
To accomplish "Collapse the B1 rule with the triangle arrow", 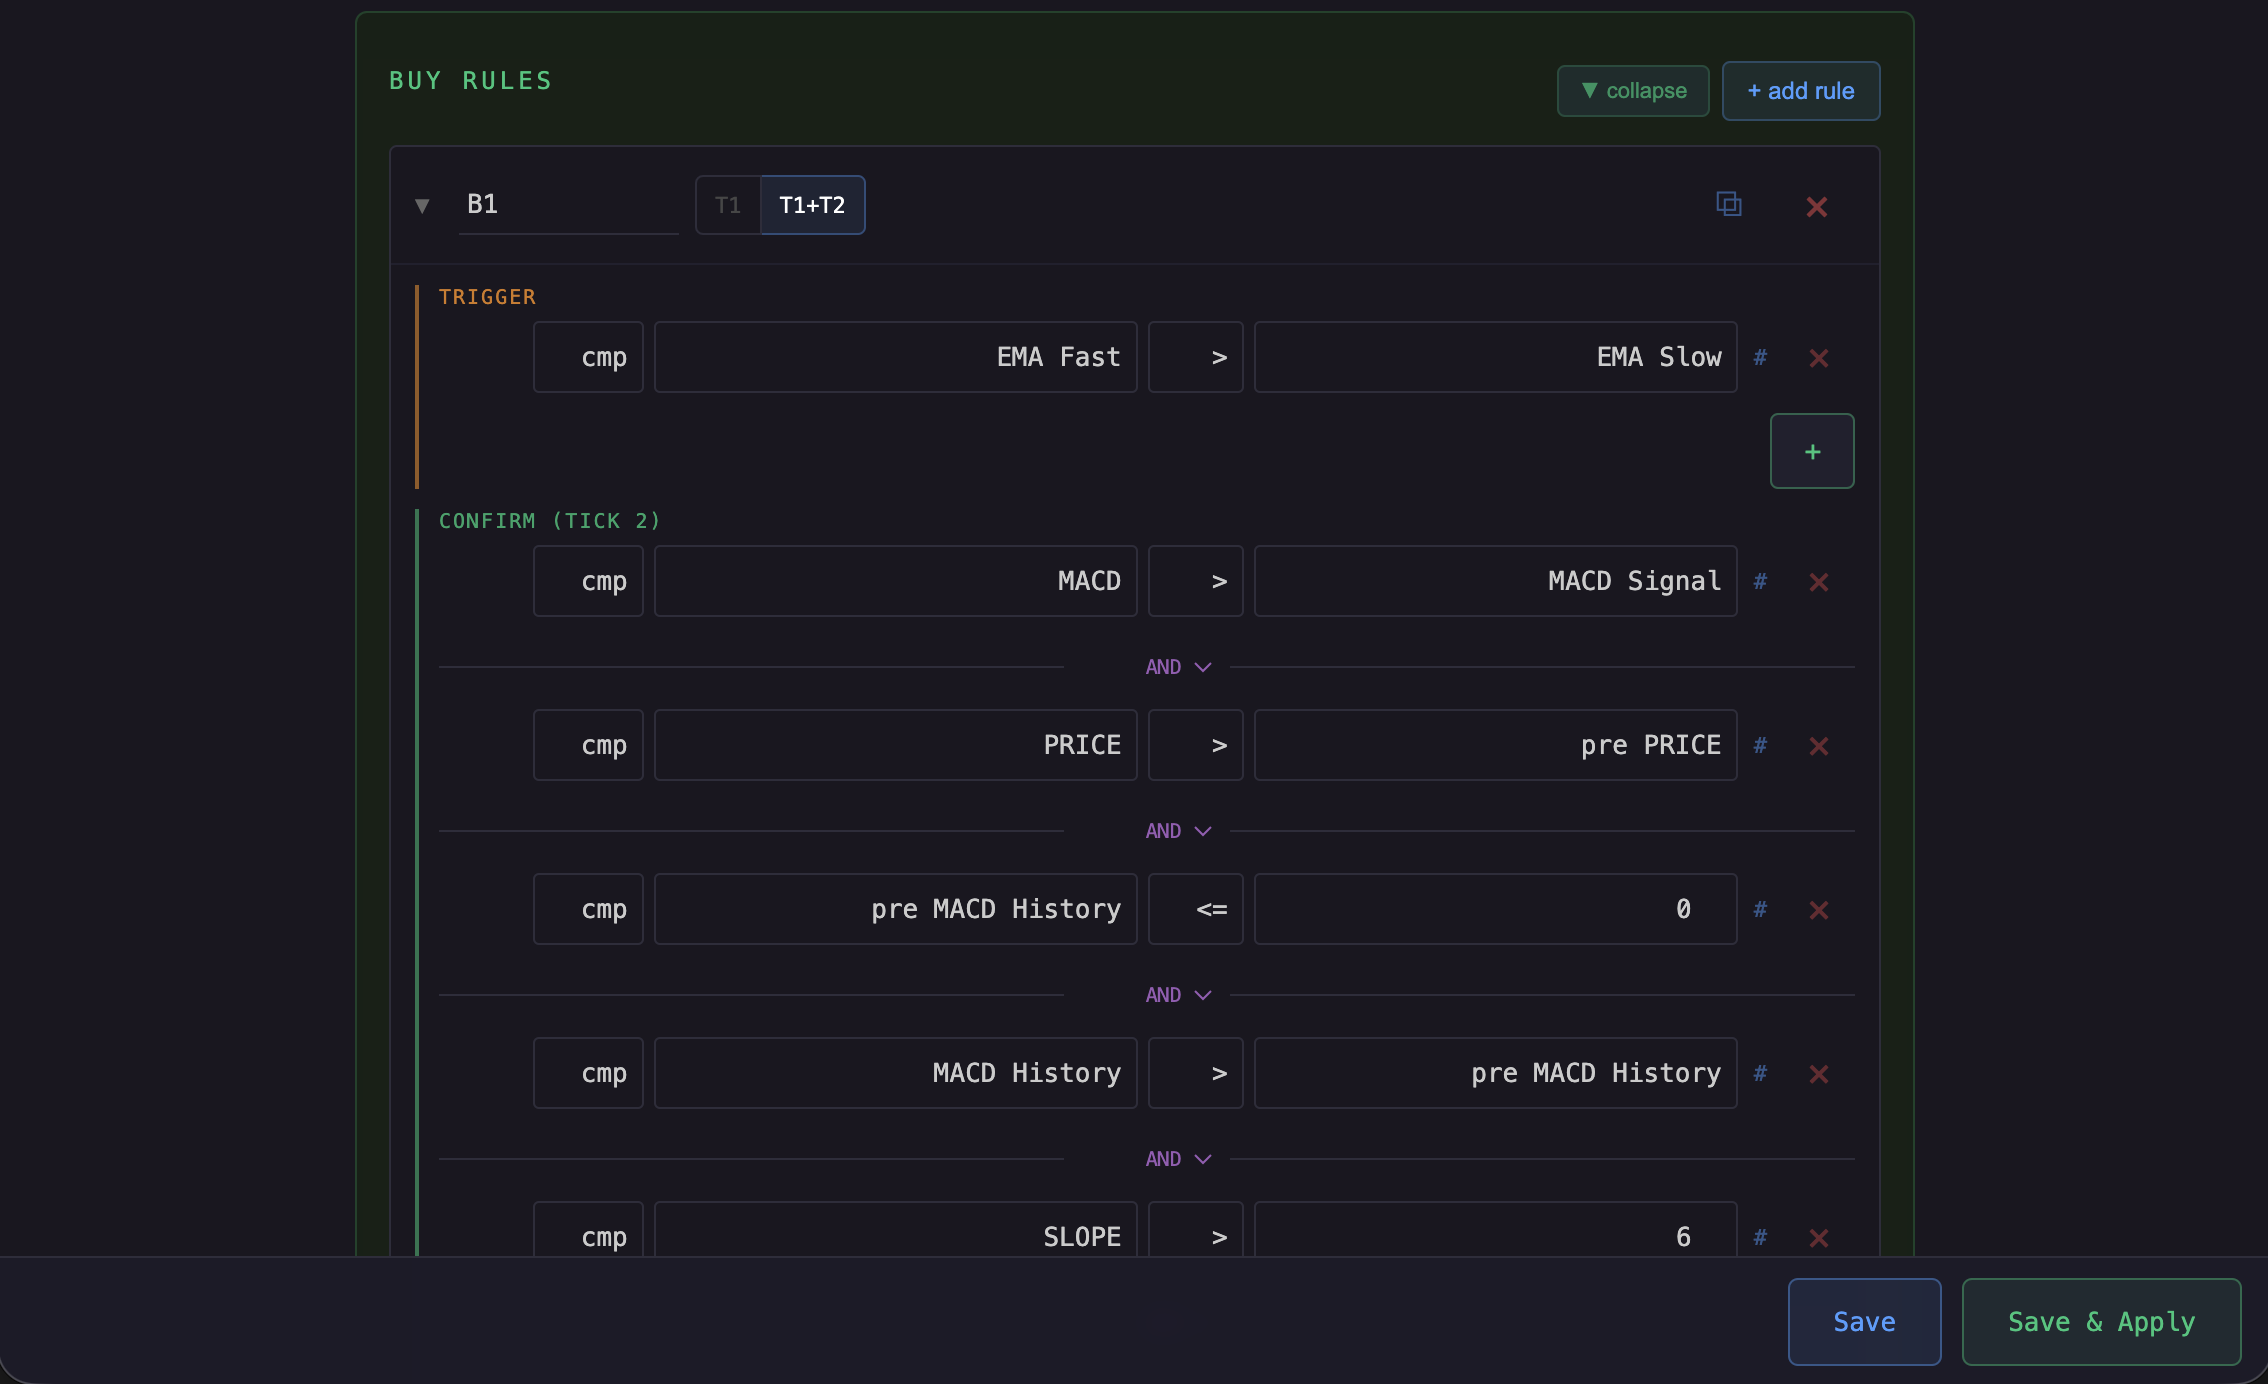I will pyautogui.click(x=422, y=206).
